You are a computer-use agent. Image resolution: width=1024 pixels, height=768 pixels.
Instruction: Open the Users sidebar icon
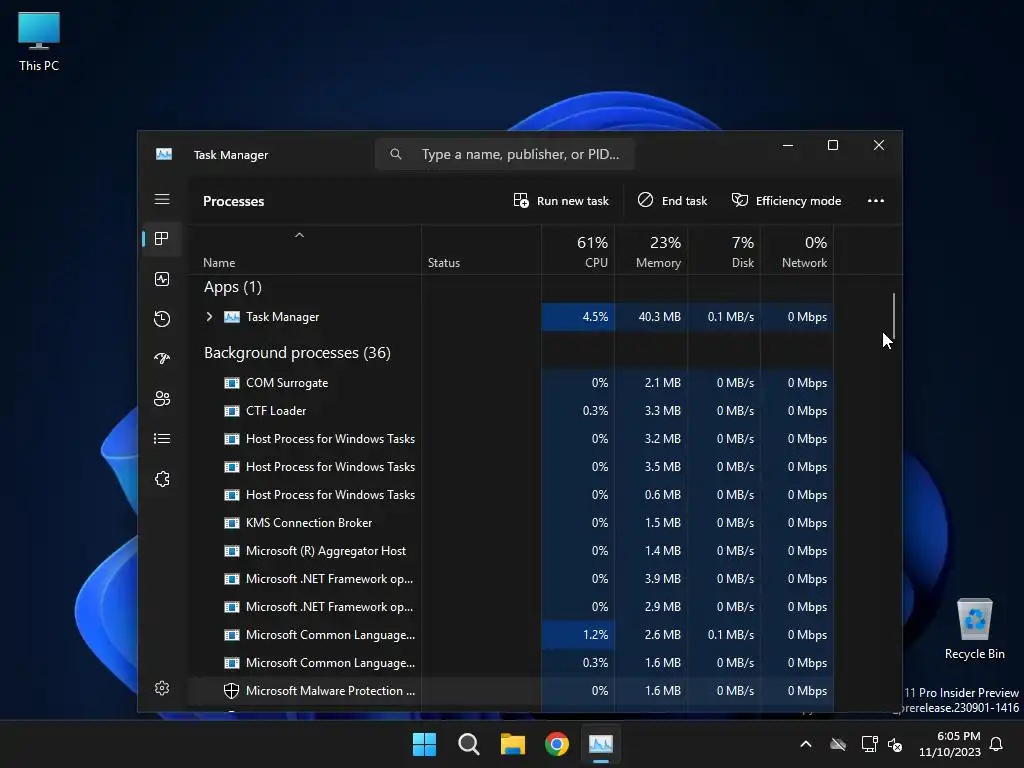[162, 398]
